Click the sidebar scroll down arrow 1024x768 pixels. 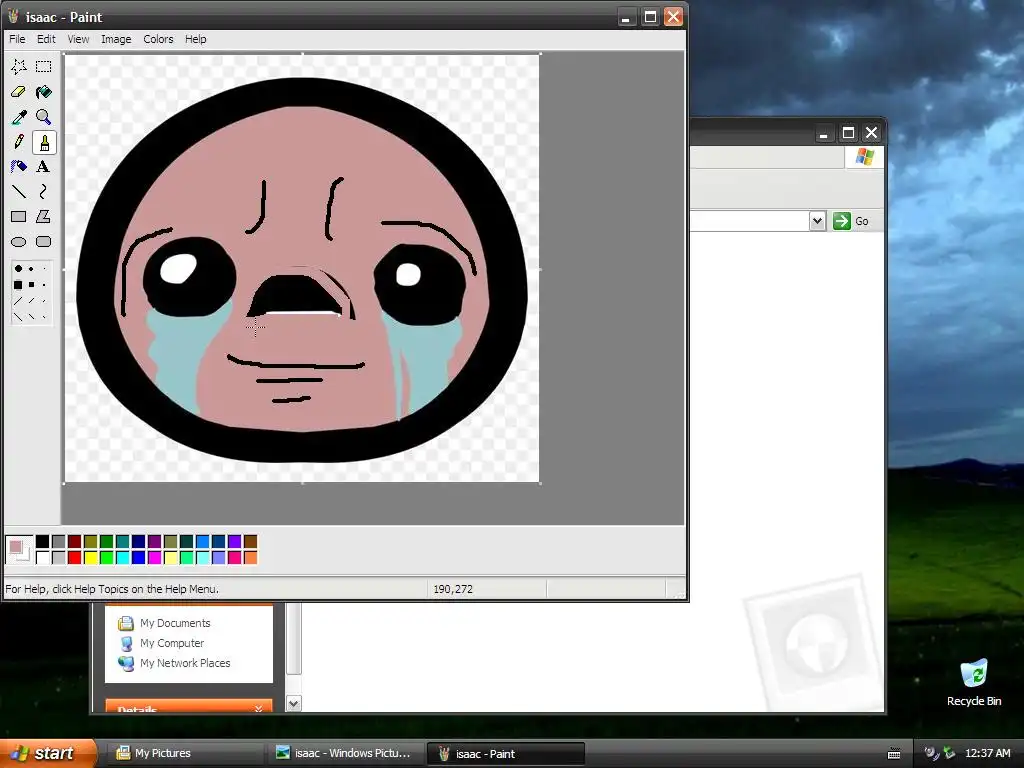point(294,703)
